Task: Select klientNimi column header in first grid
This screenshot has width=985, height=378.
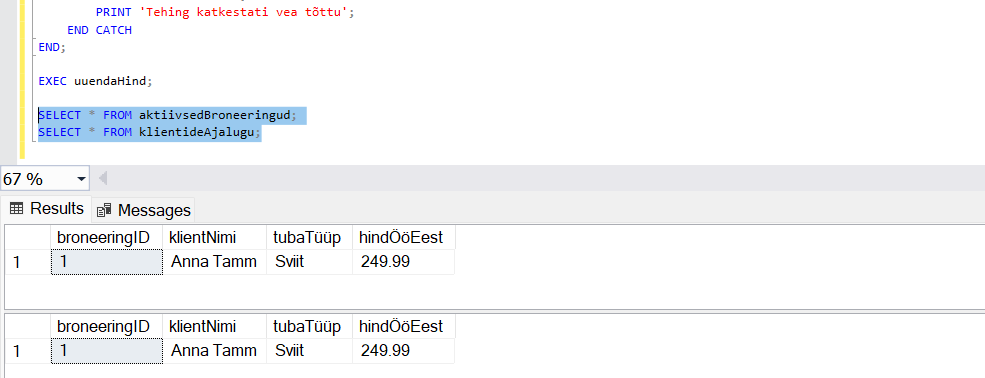Action: 215,237
